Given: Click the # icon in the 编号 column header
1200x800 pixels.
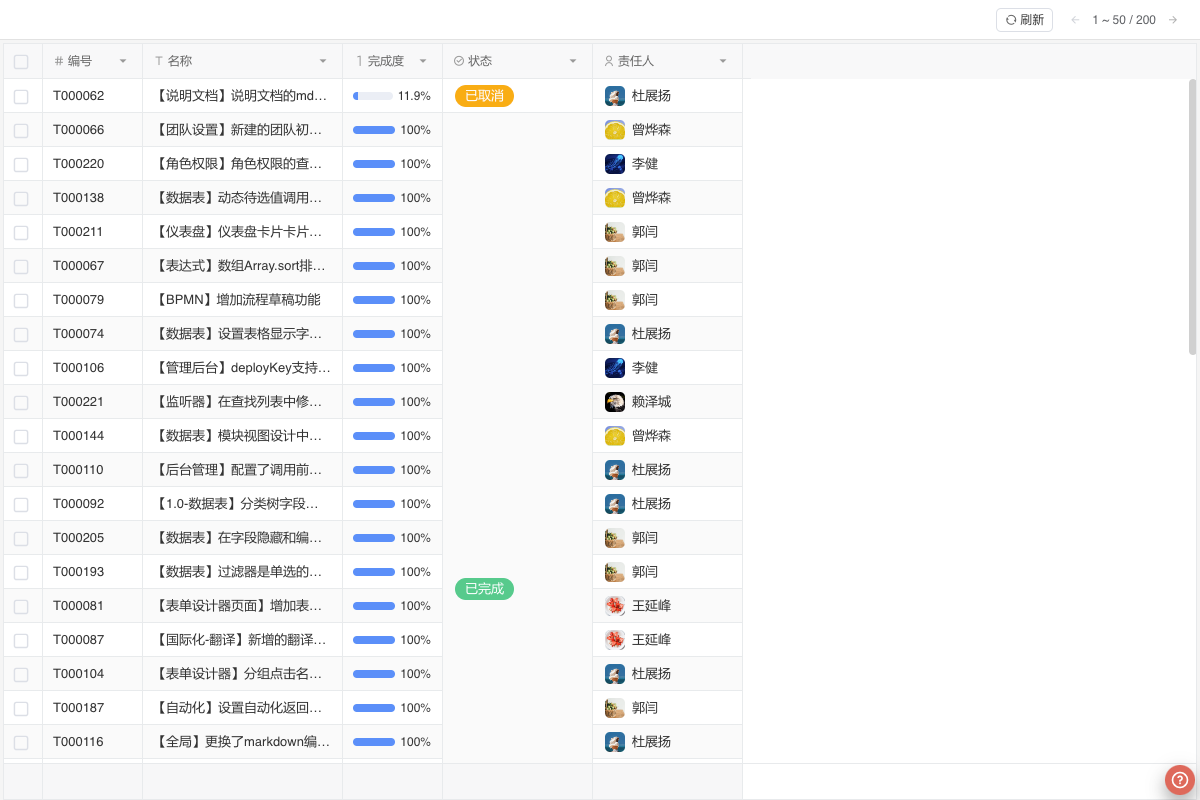Looking at the screenshot, I should 57,61.
